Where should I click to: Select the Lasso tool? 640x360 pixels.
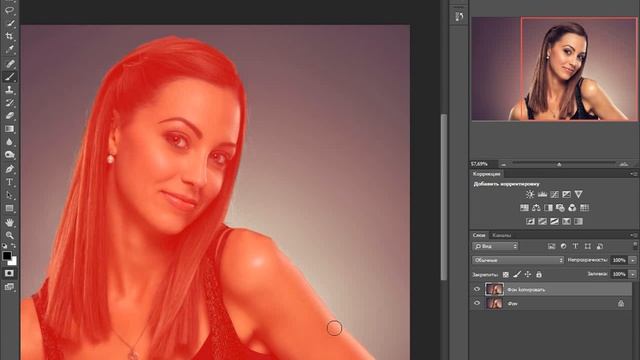click(9, 10)
